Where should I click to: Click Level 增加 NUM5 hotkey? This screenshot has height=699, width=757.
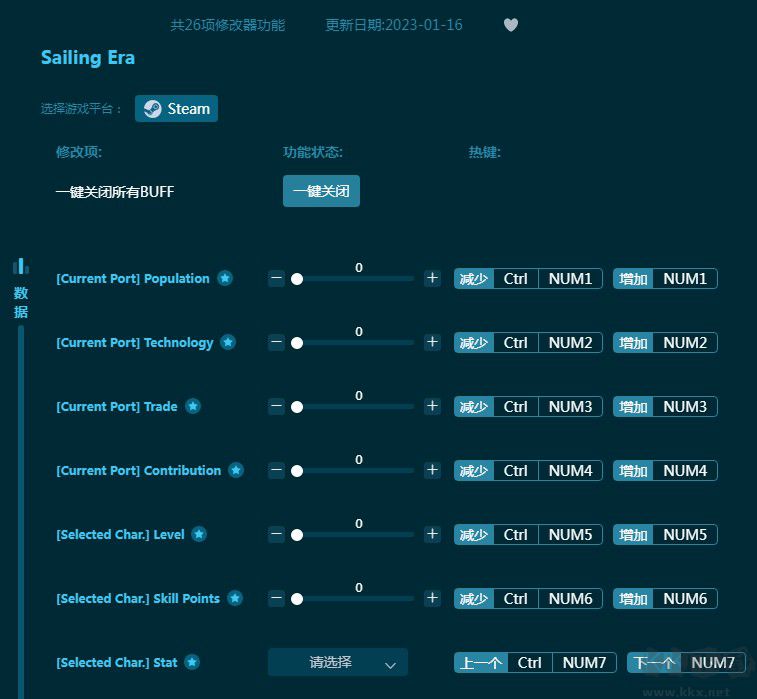665,534
